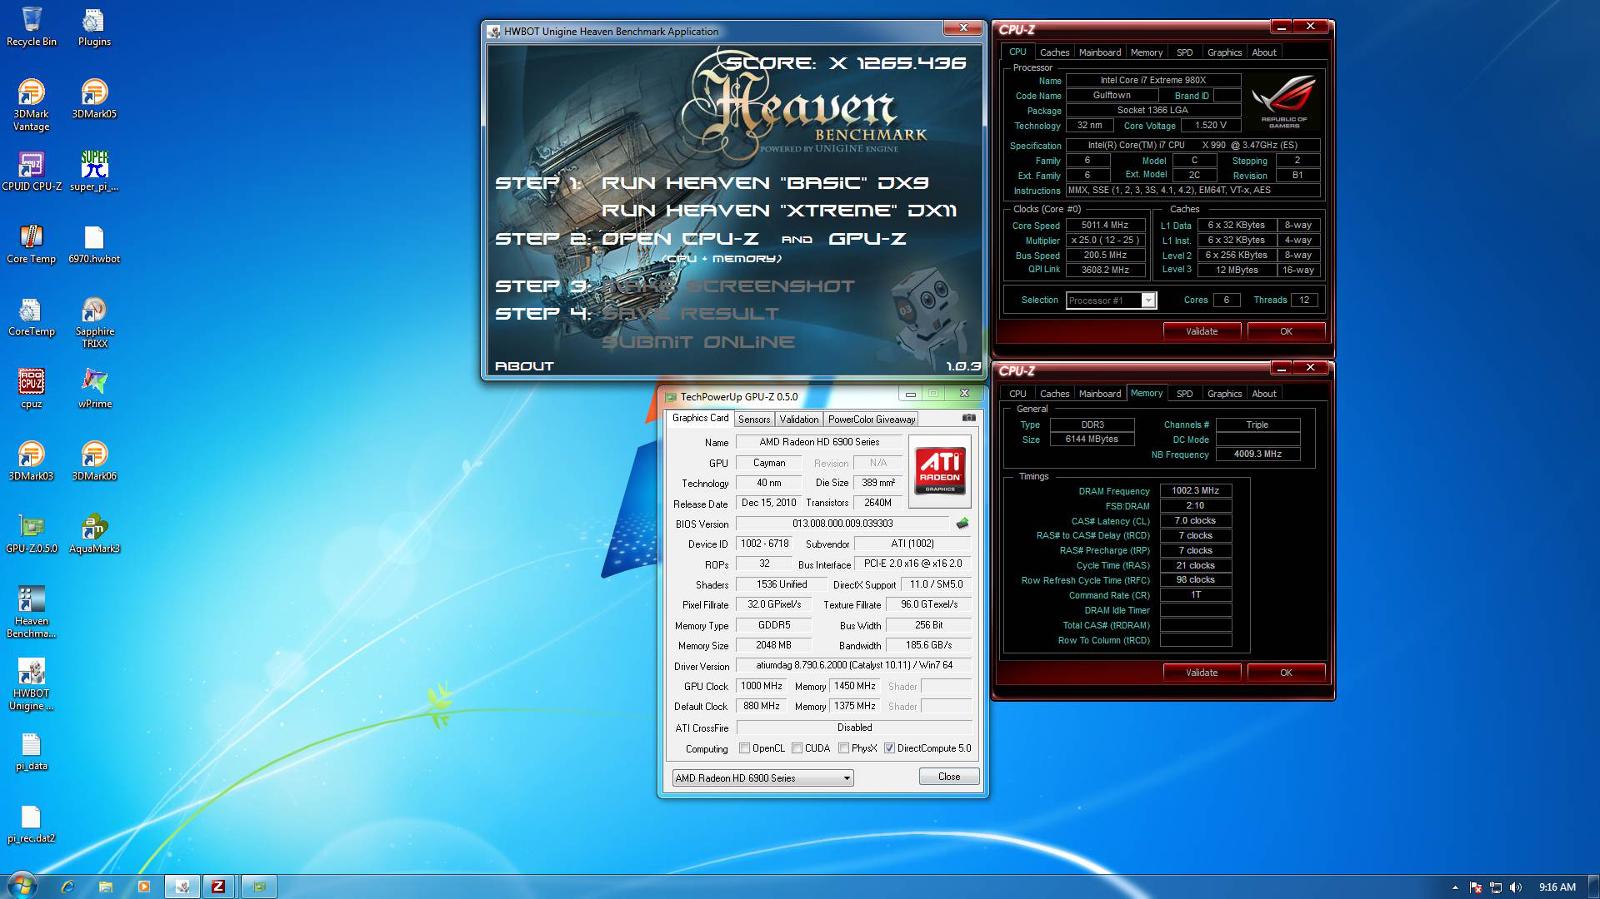1600x899 pixels.
Task: Open the ROG cpuz desktop icon
Action: click(x=31, y=389)
